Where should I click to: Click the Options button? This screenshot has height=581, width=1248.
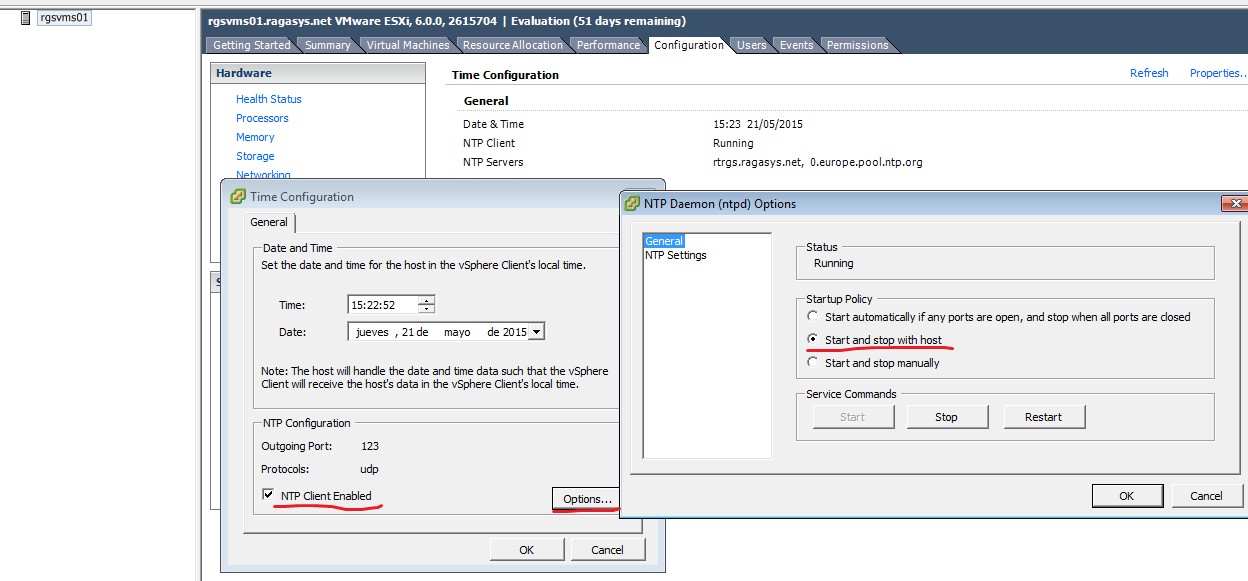(585, 499)
